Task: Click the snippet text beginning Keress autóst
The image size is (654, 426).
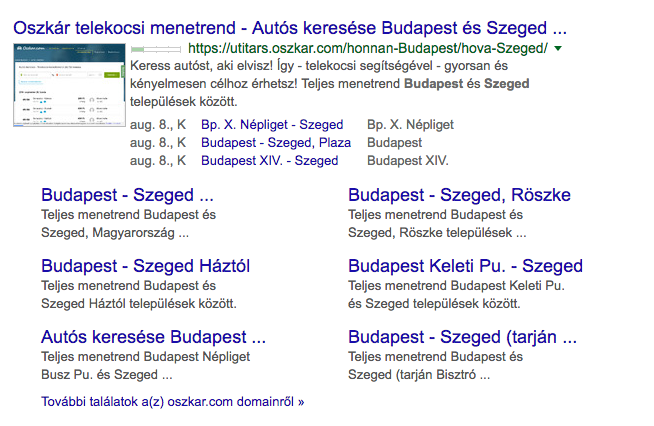Action: [330, 84]
